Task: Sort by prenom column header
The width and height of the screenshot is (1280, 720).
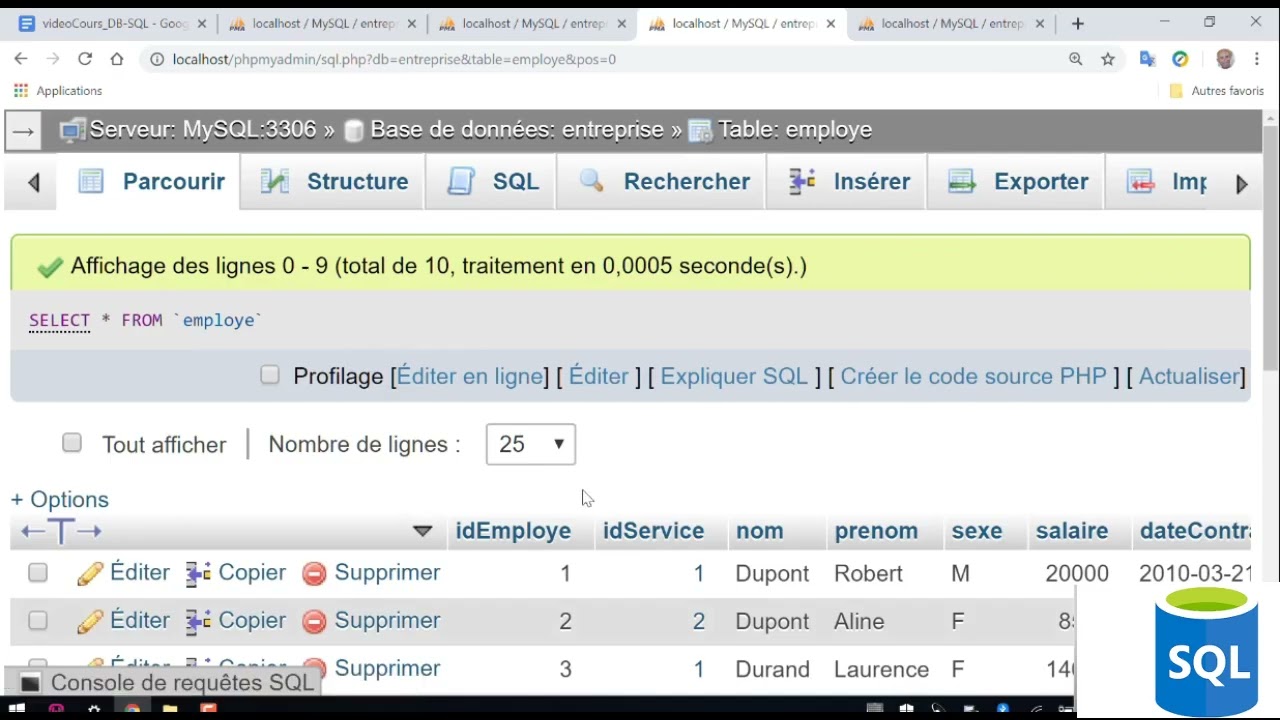Action: pyautogui.click(x=876, y=531)
